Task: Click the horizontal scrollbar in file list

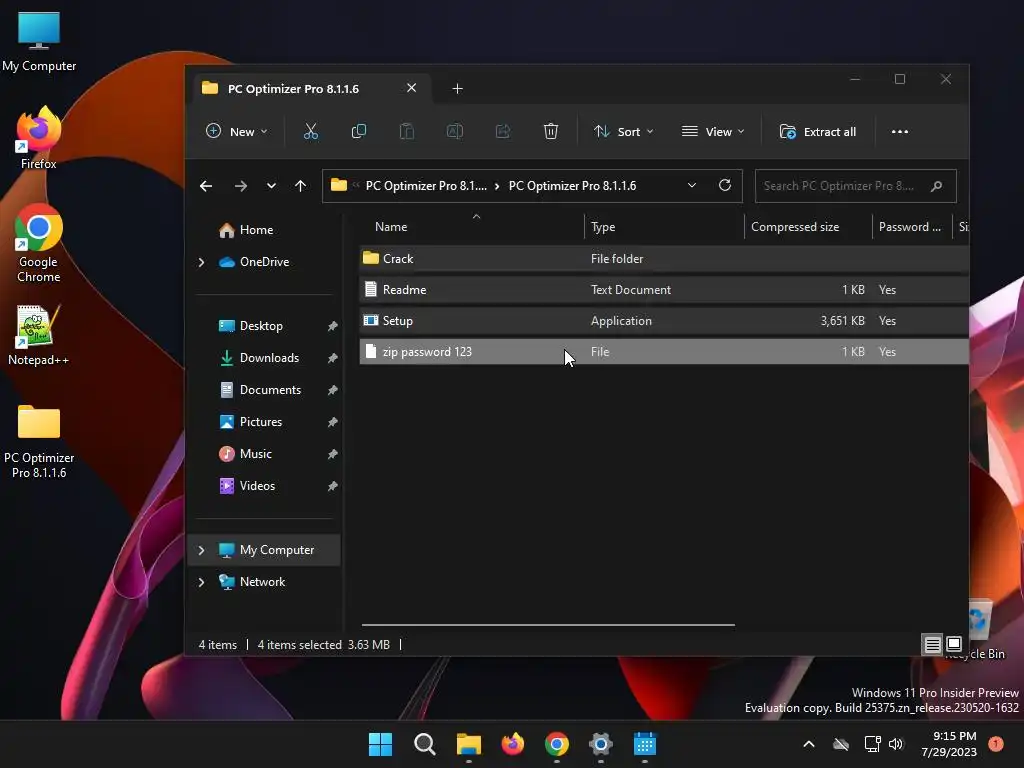Action: click(548, 625)
